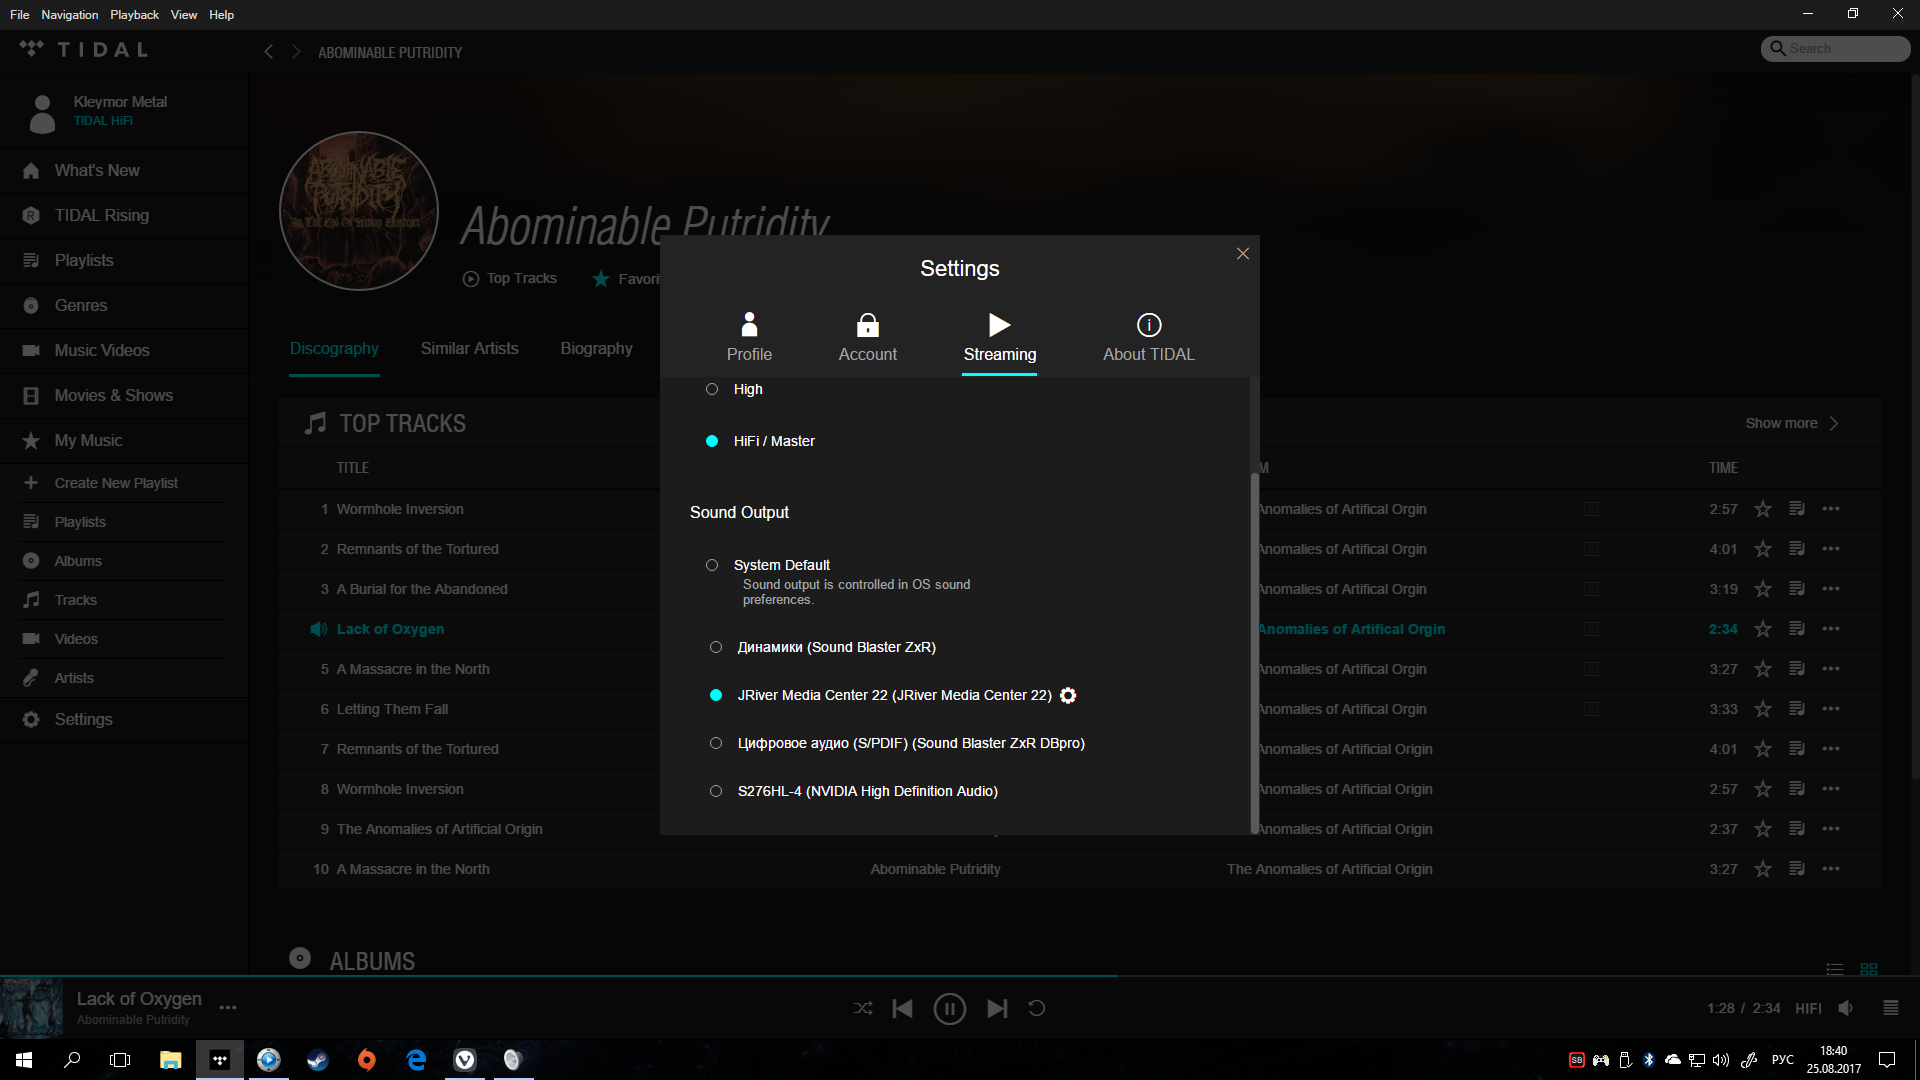Image resolution: width=1920 pixels, height=1080 pixels.
Task: Pause the current track
Action: pos(949,1008)
